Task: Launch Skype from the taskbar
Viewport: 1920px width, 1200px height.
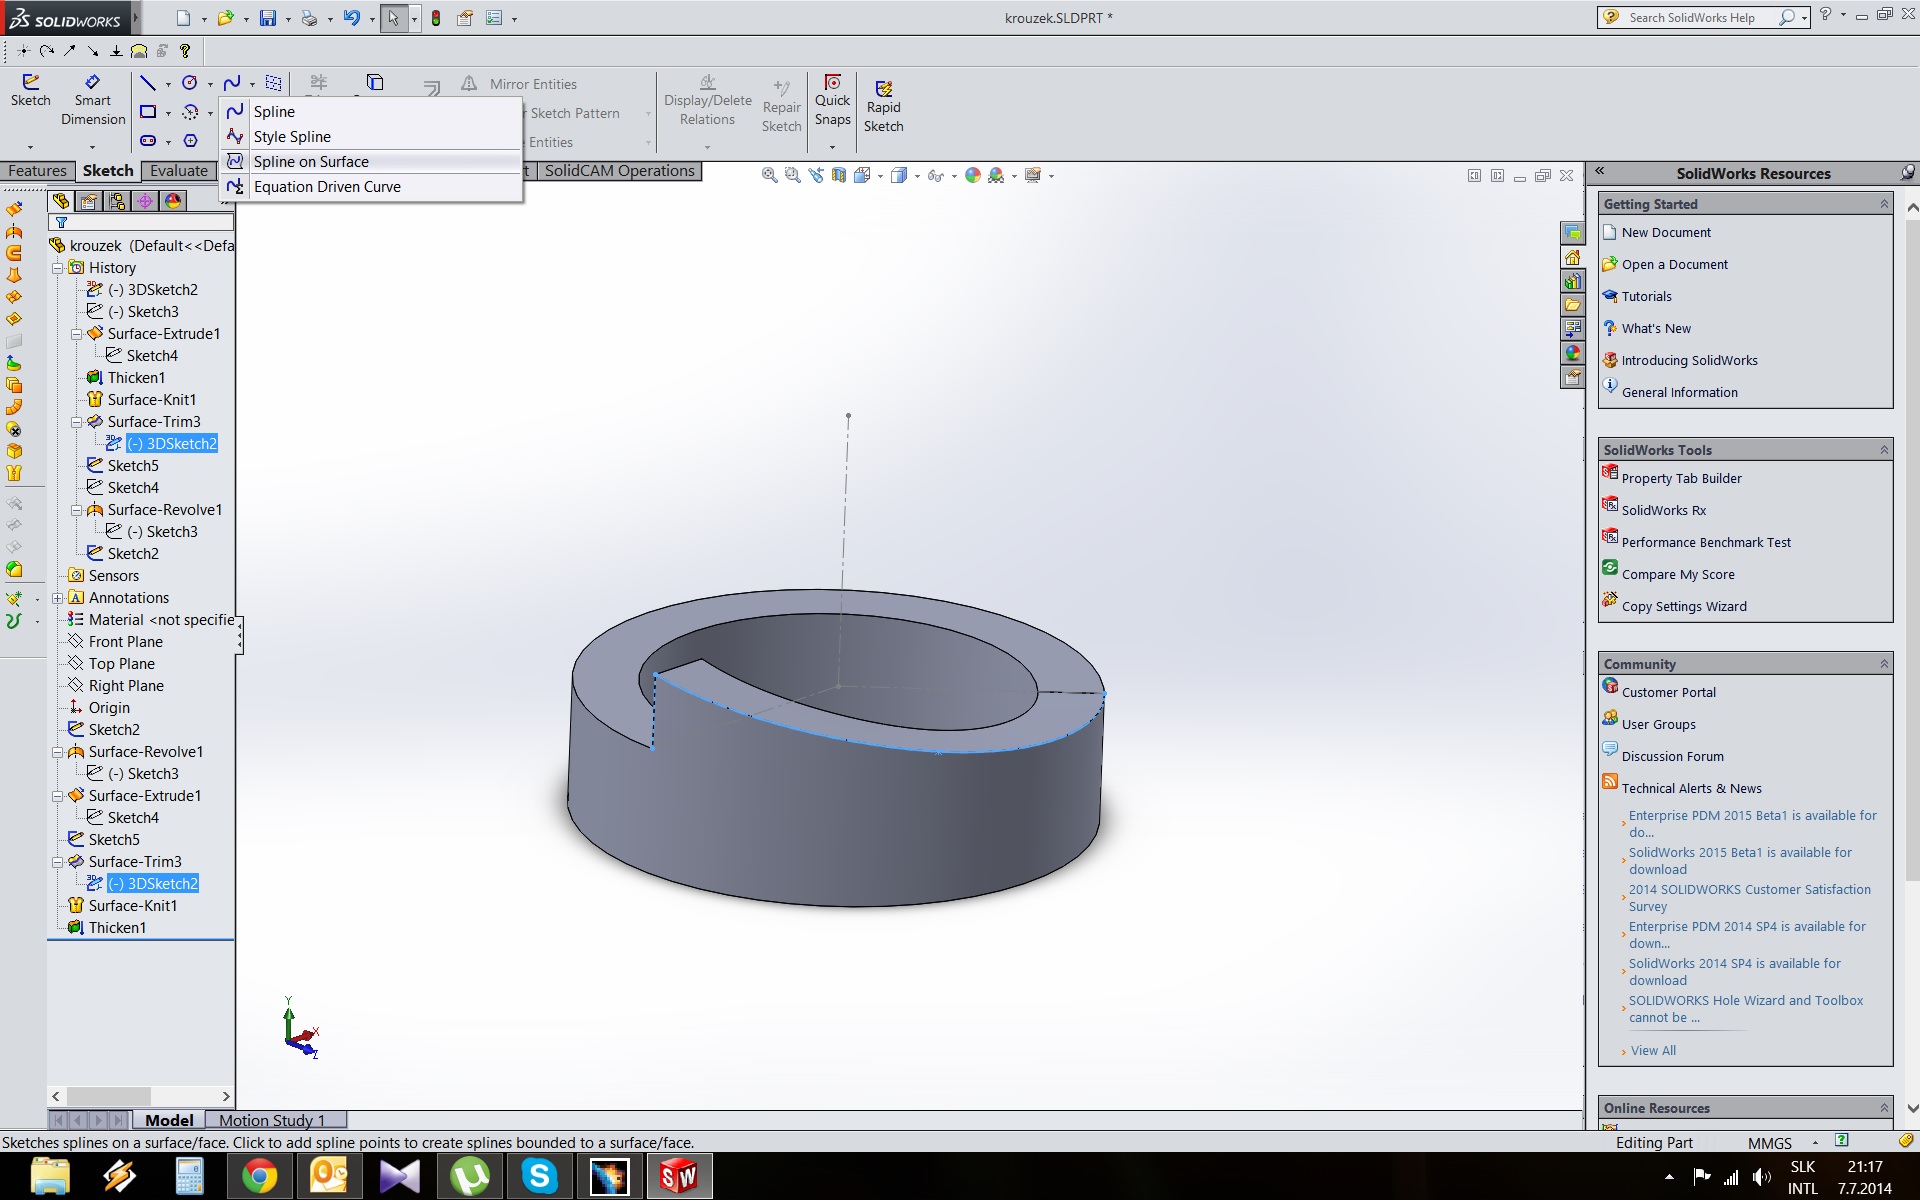Action: [x=539, y=1176]
